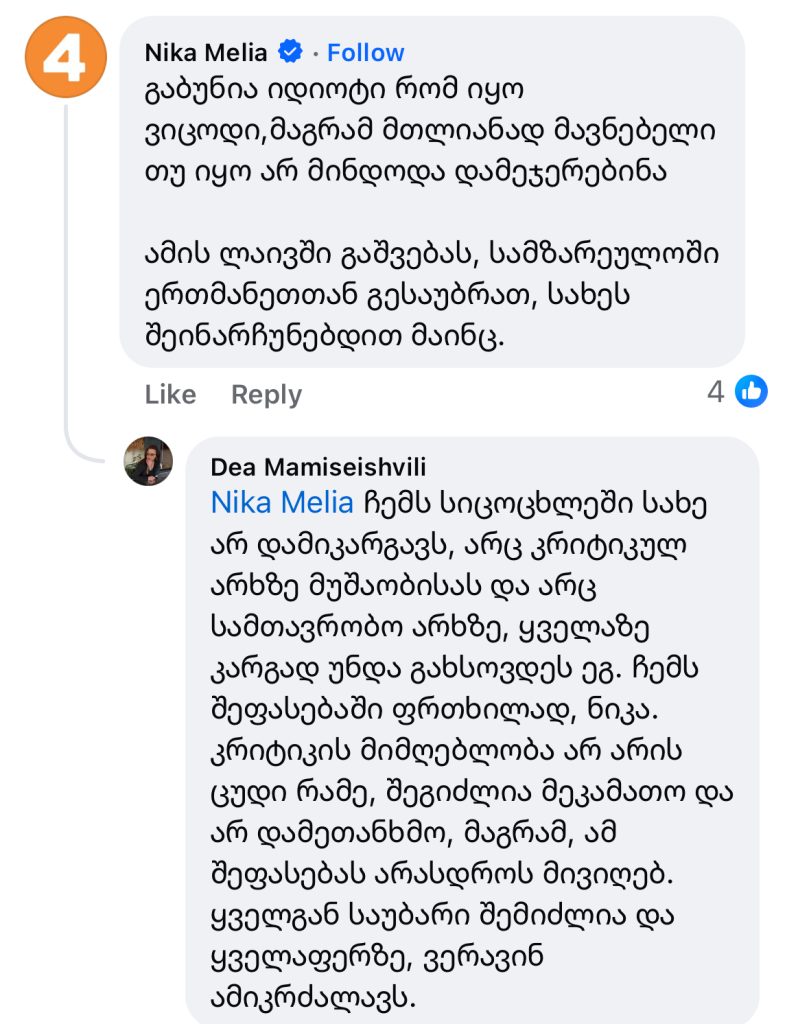Viewport: 809px width, 1024px height.
Task: Show who reacted via the count 4
Action: 715,392
